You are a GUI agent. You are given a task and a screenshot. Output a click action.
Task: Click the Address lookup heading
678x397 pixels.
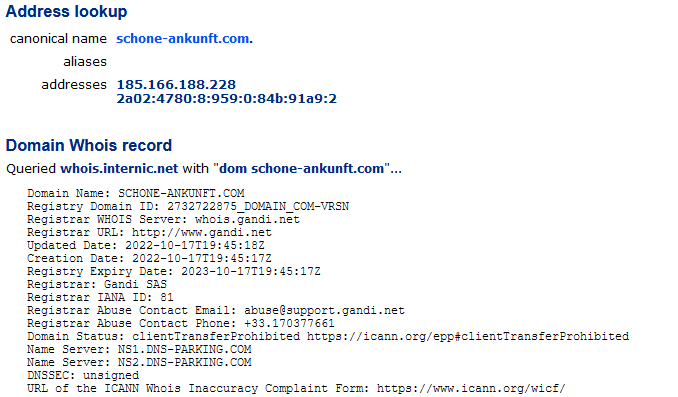coord(66,11)
